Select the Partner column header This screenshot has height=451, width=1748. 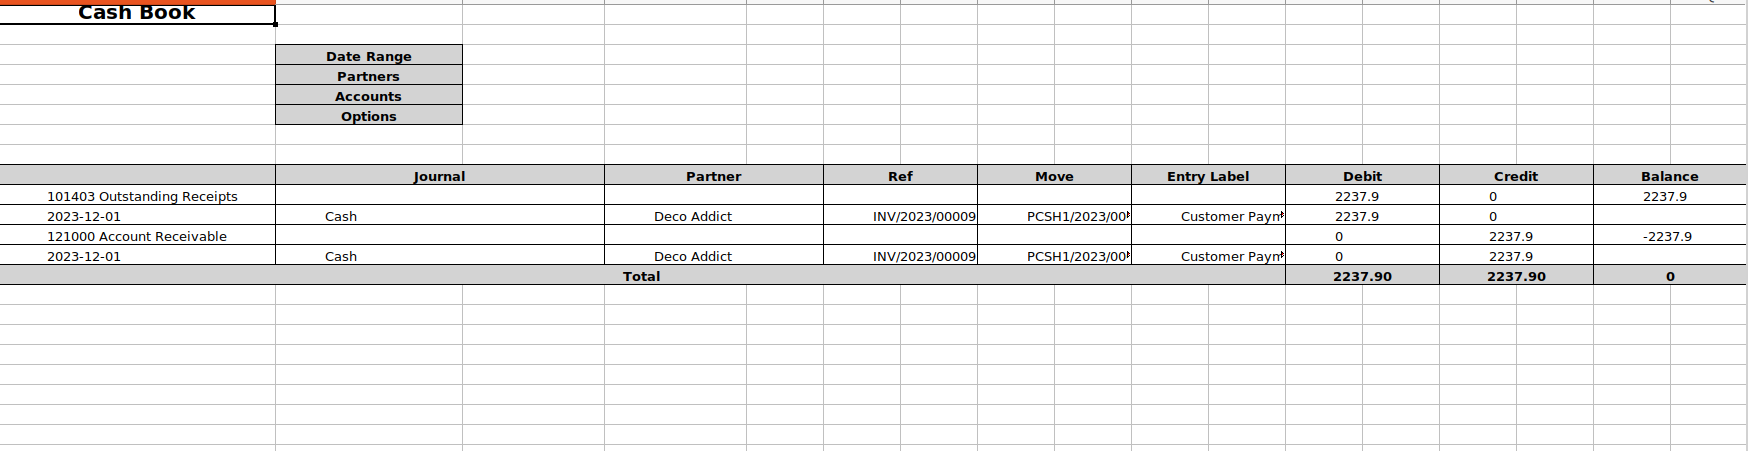(713, 176)
